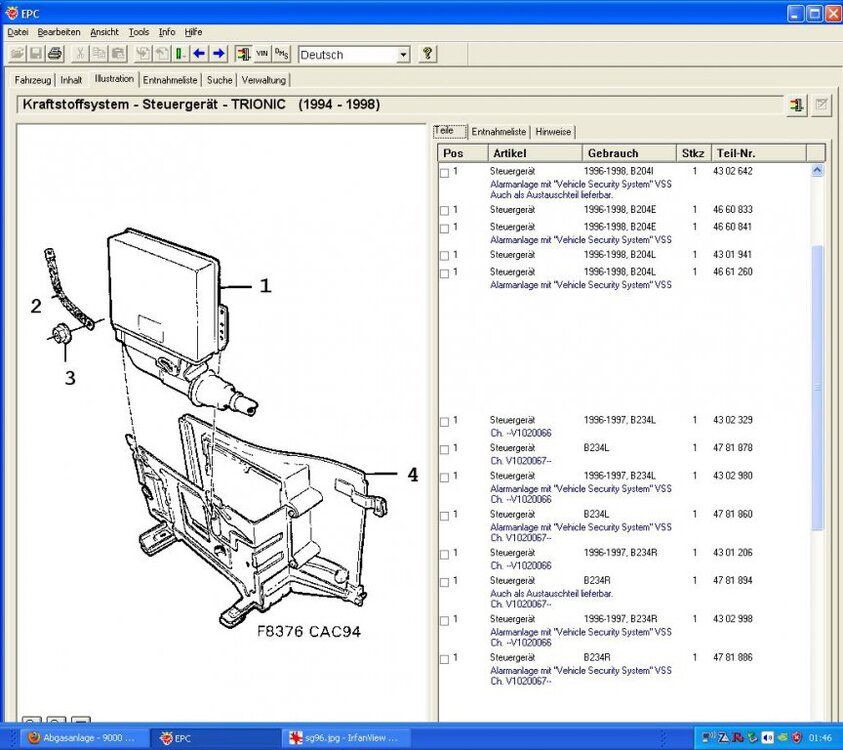
Task: Click the taskbar clock showing 01:46
Action: pos(820,738)
